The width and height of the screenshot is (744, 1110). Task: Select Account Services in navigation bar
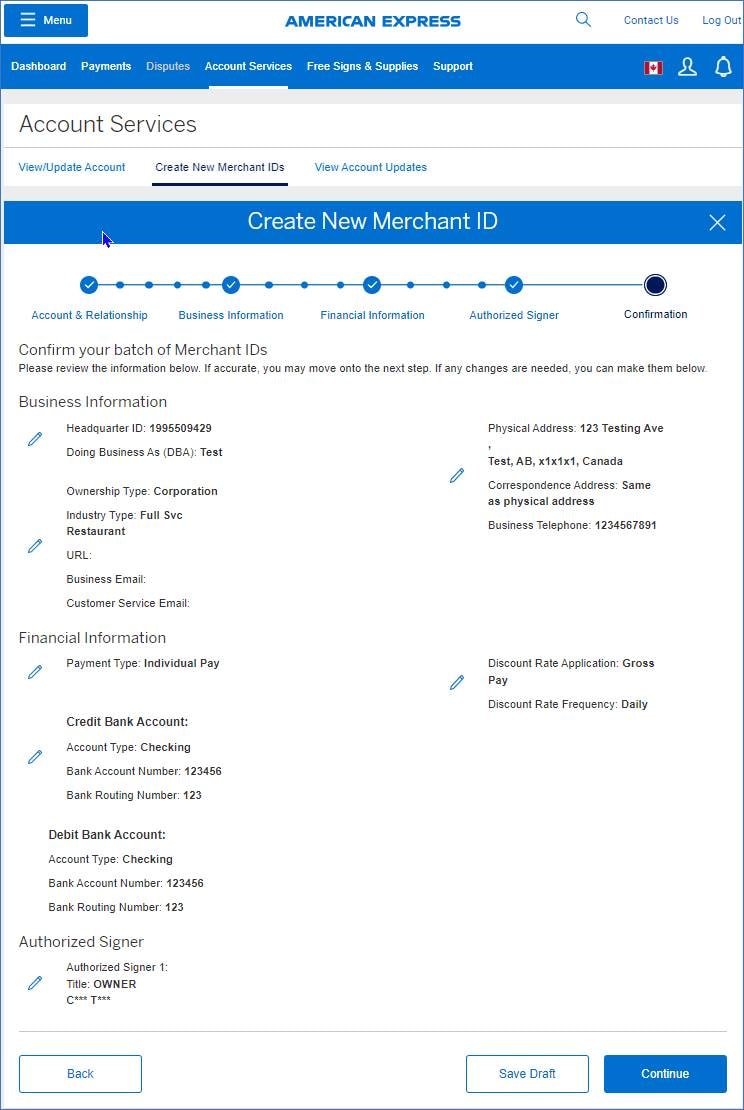[248, 67]
